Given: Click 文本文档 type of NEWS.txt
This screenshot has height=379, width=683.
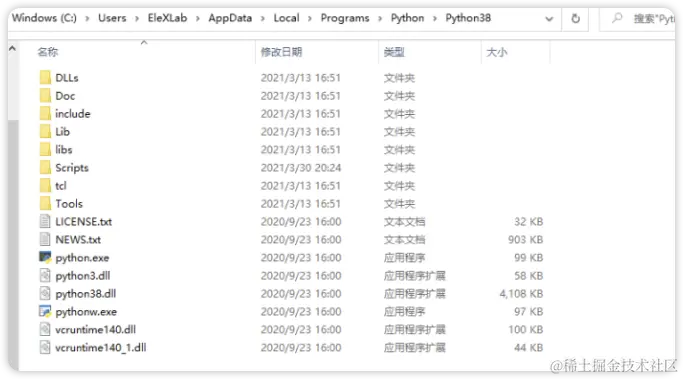Looking at the screenshot, I should coord(404,240).
